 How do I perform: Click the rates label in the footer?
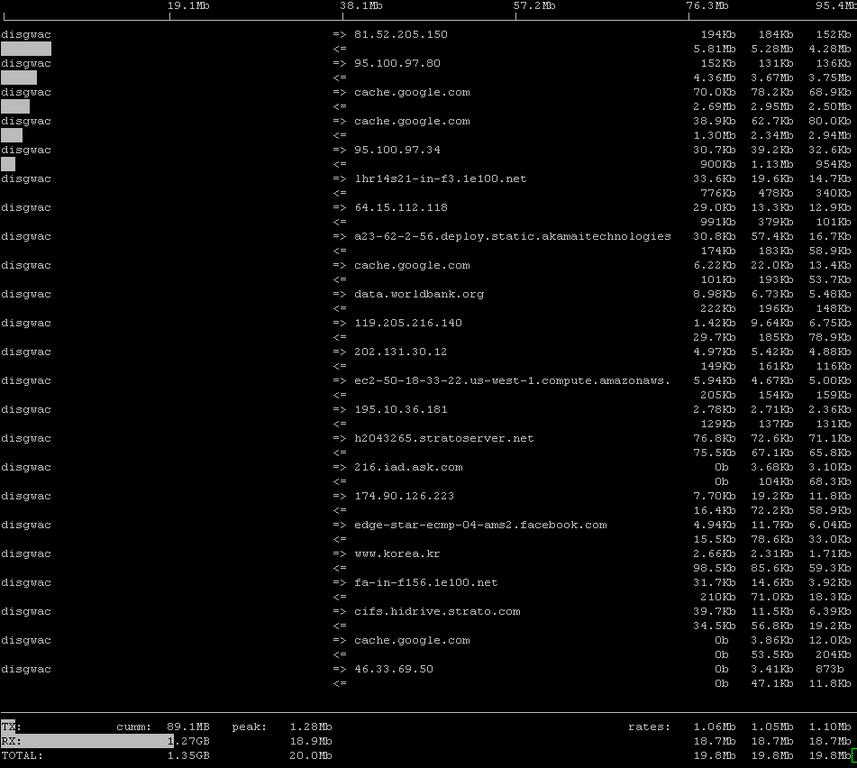[x=649, y=727]
